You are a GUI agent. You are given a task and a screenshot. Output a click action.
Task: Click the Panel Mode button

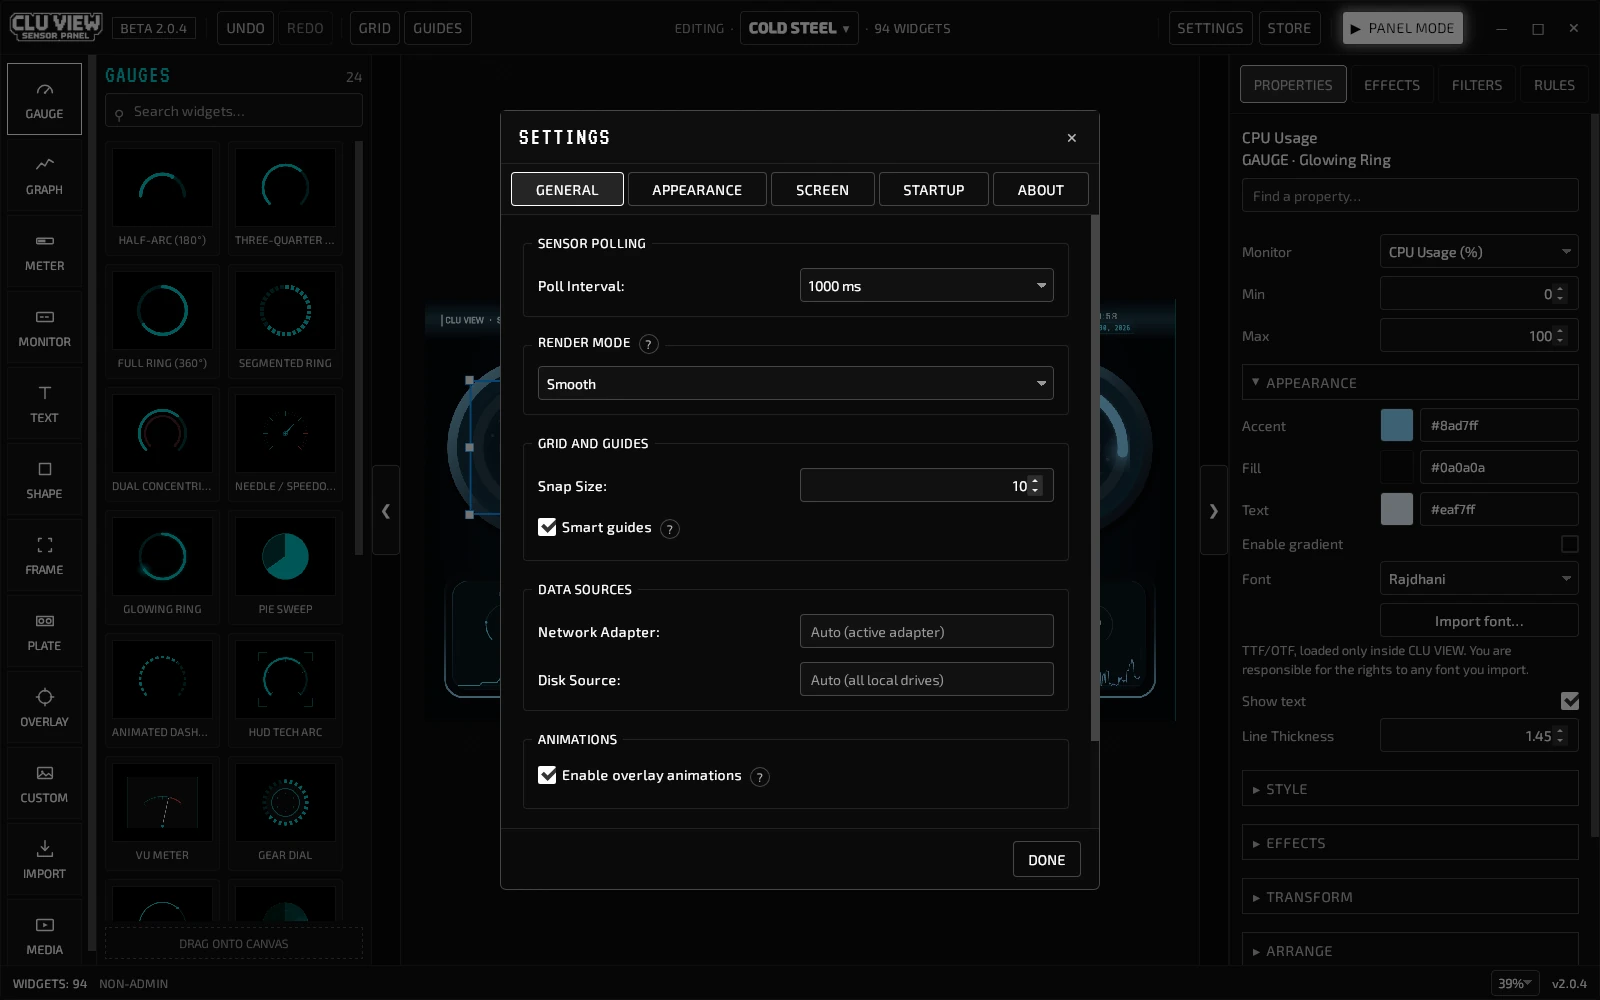pos(1403,28)
